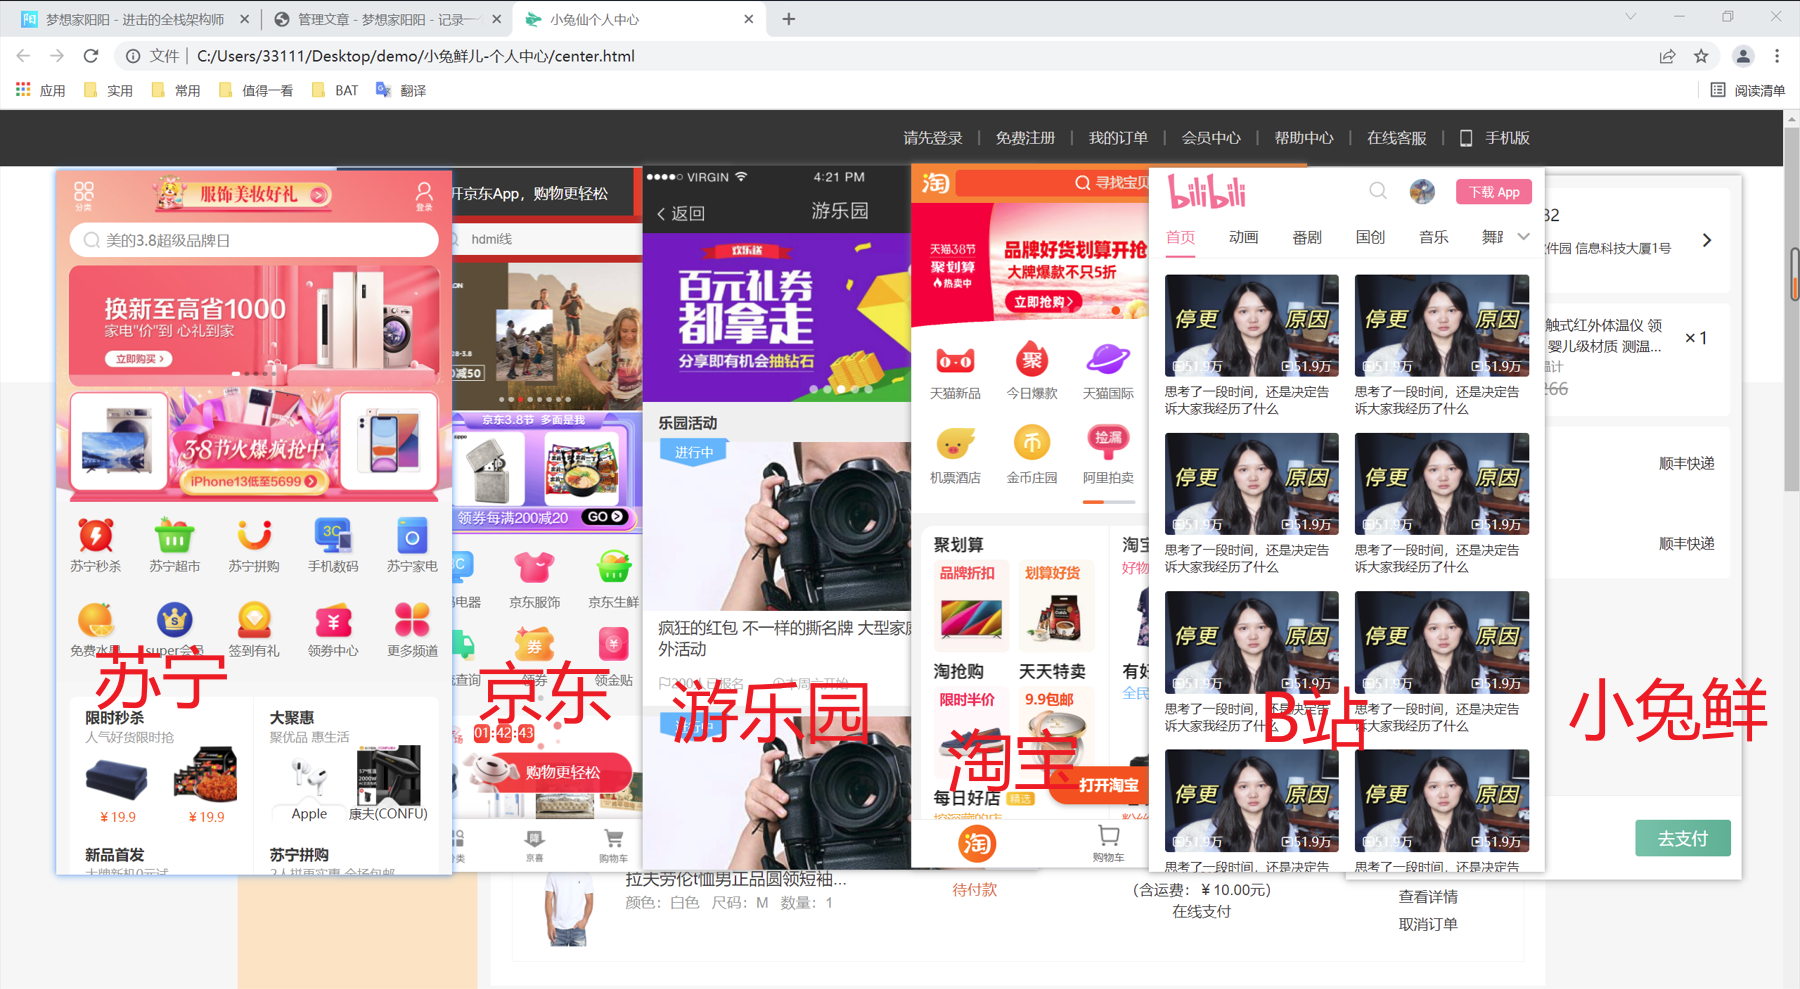This screenshot has height=989, width=1800.
Task: Bookmark this page with the star icon
Action: tap(1701, 56)
